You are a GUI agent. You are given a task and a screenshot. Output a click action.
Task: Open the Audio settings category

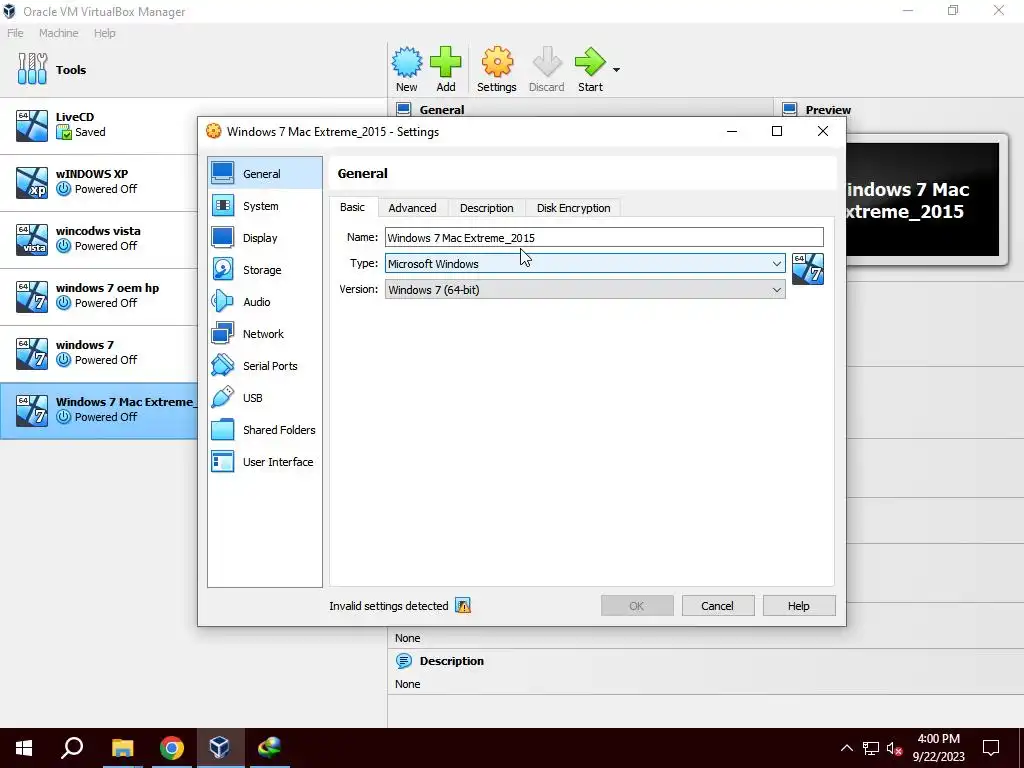tap(264, 302)
